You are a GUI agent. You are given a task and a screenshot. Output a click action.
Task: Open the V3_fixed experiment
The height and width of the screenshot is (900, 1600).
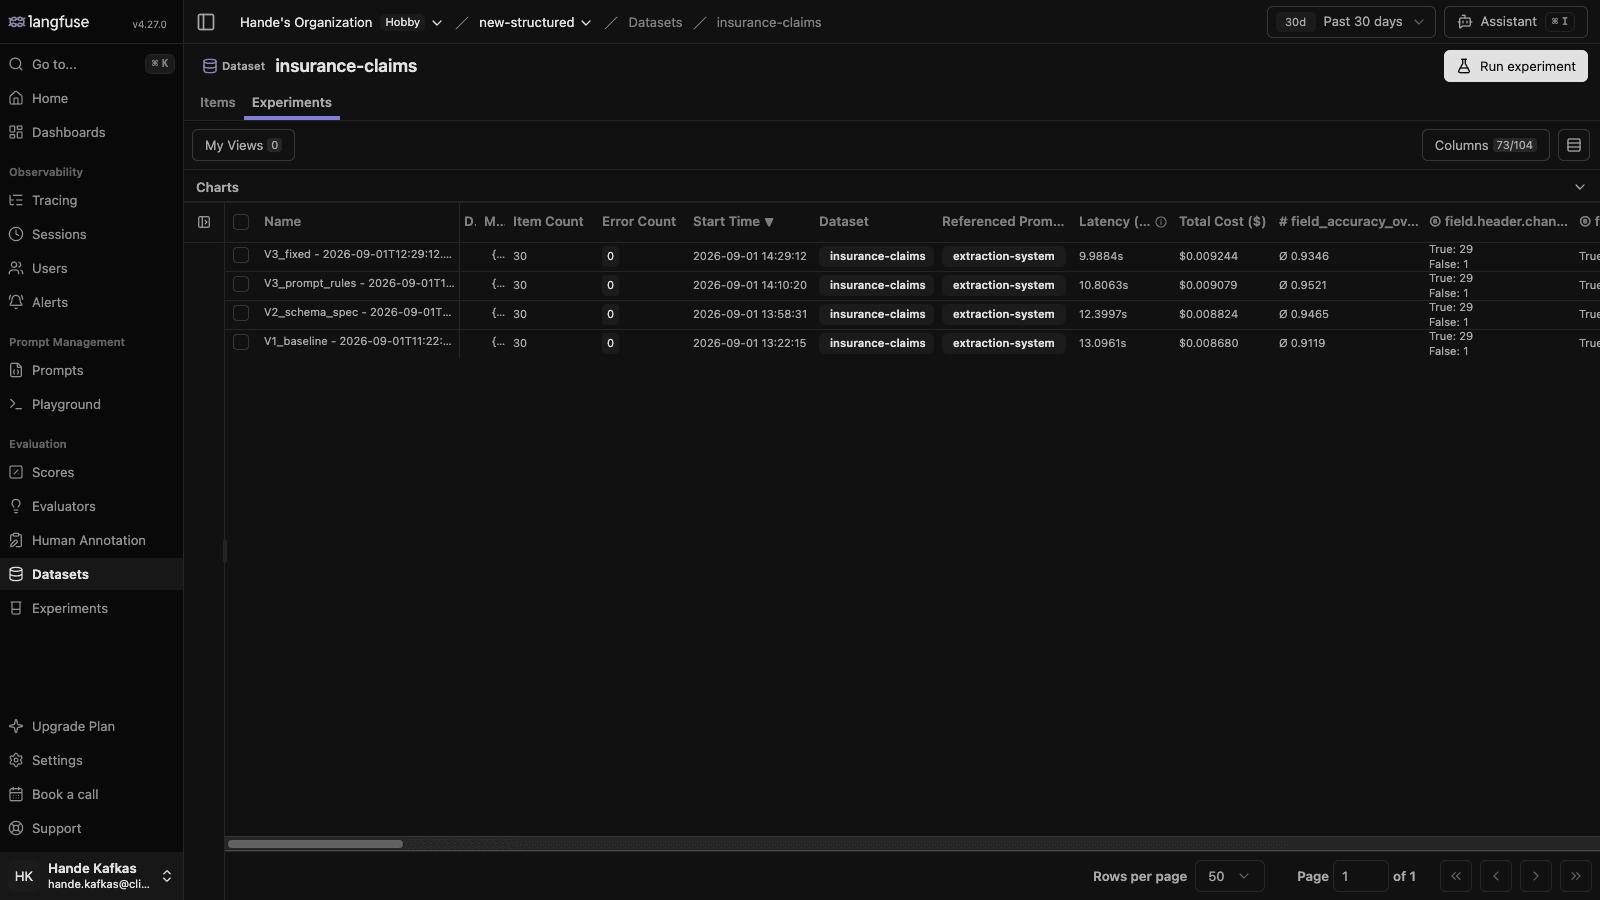click(x=358, y=255)
